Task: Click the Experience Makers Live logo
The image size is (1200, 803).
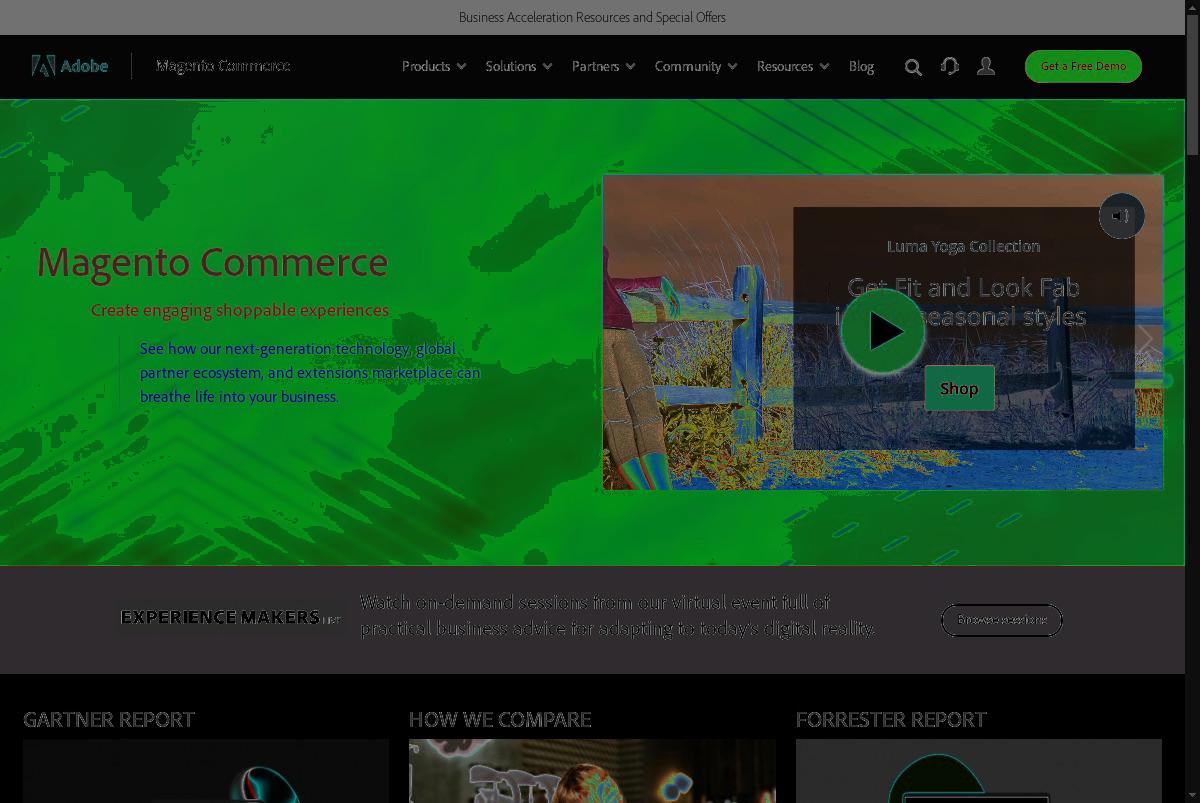Action: point(230,617)
